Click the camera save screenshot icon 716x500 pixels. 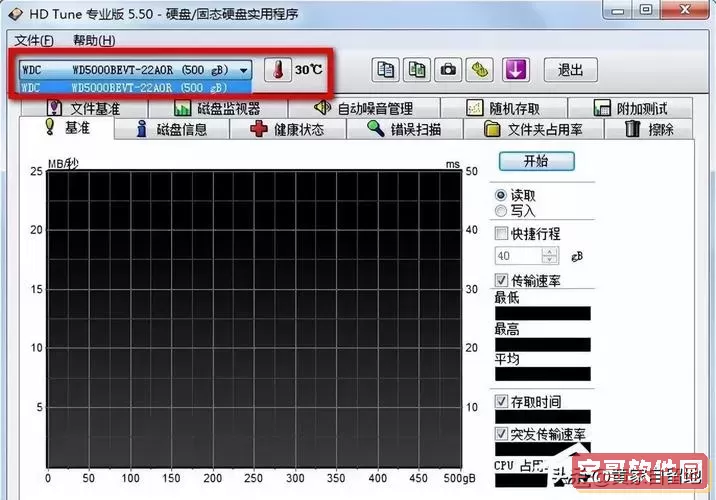448,70
